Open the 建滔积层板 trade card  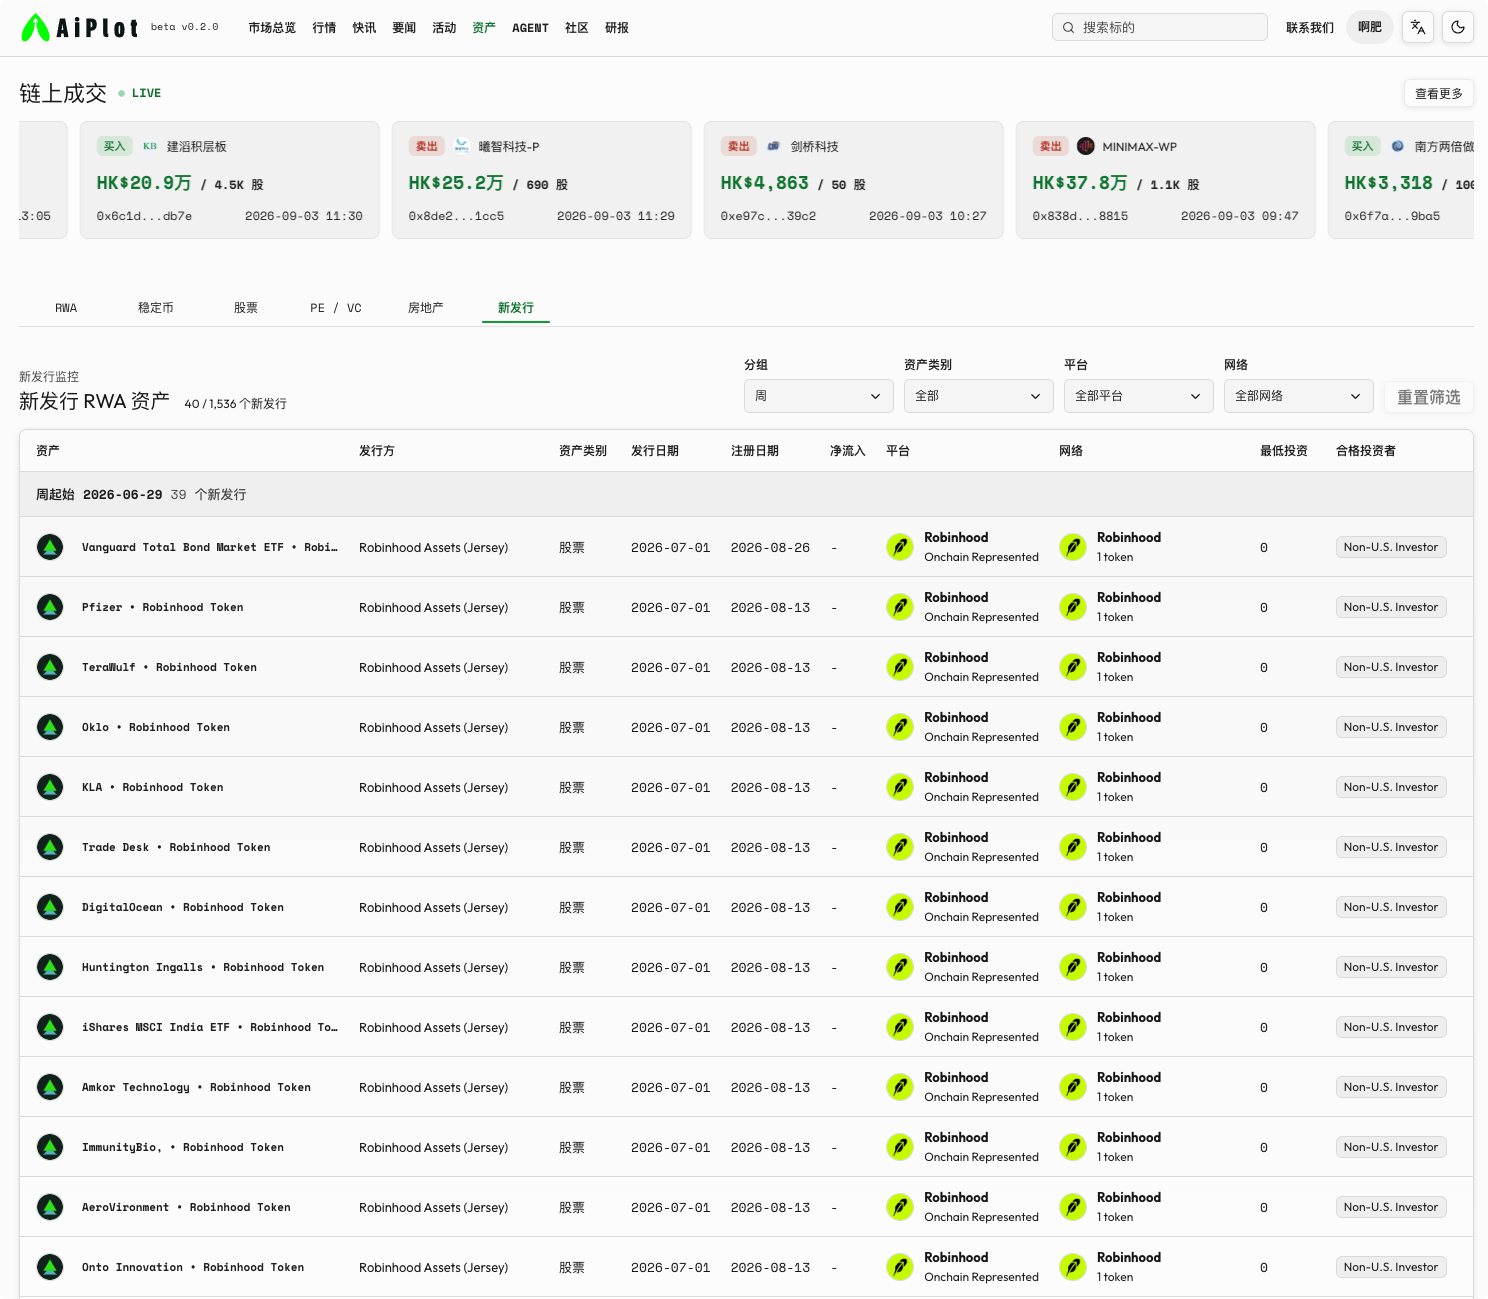(x=230, y=180)
